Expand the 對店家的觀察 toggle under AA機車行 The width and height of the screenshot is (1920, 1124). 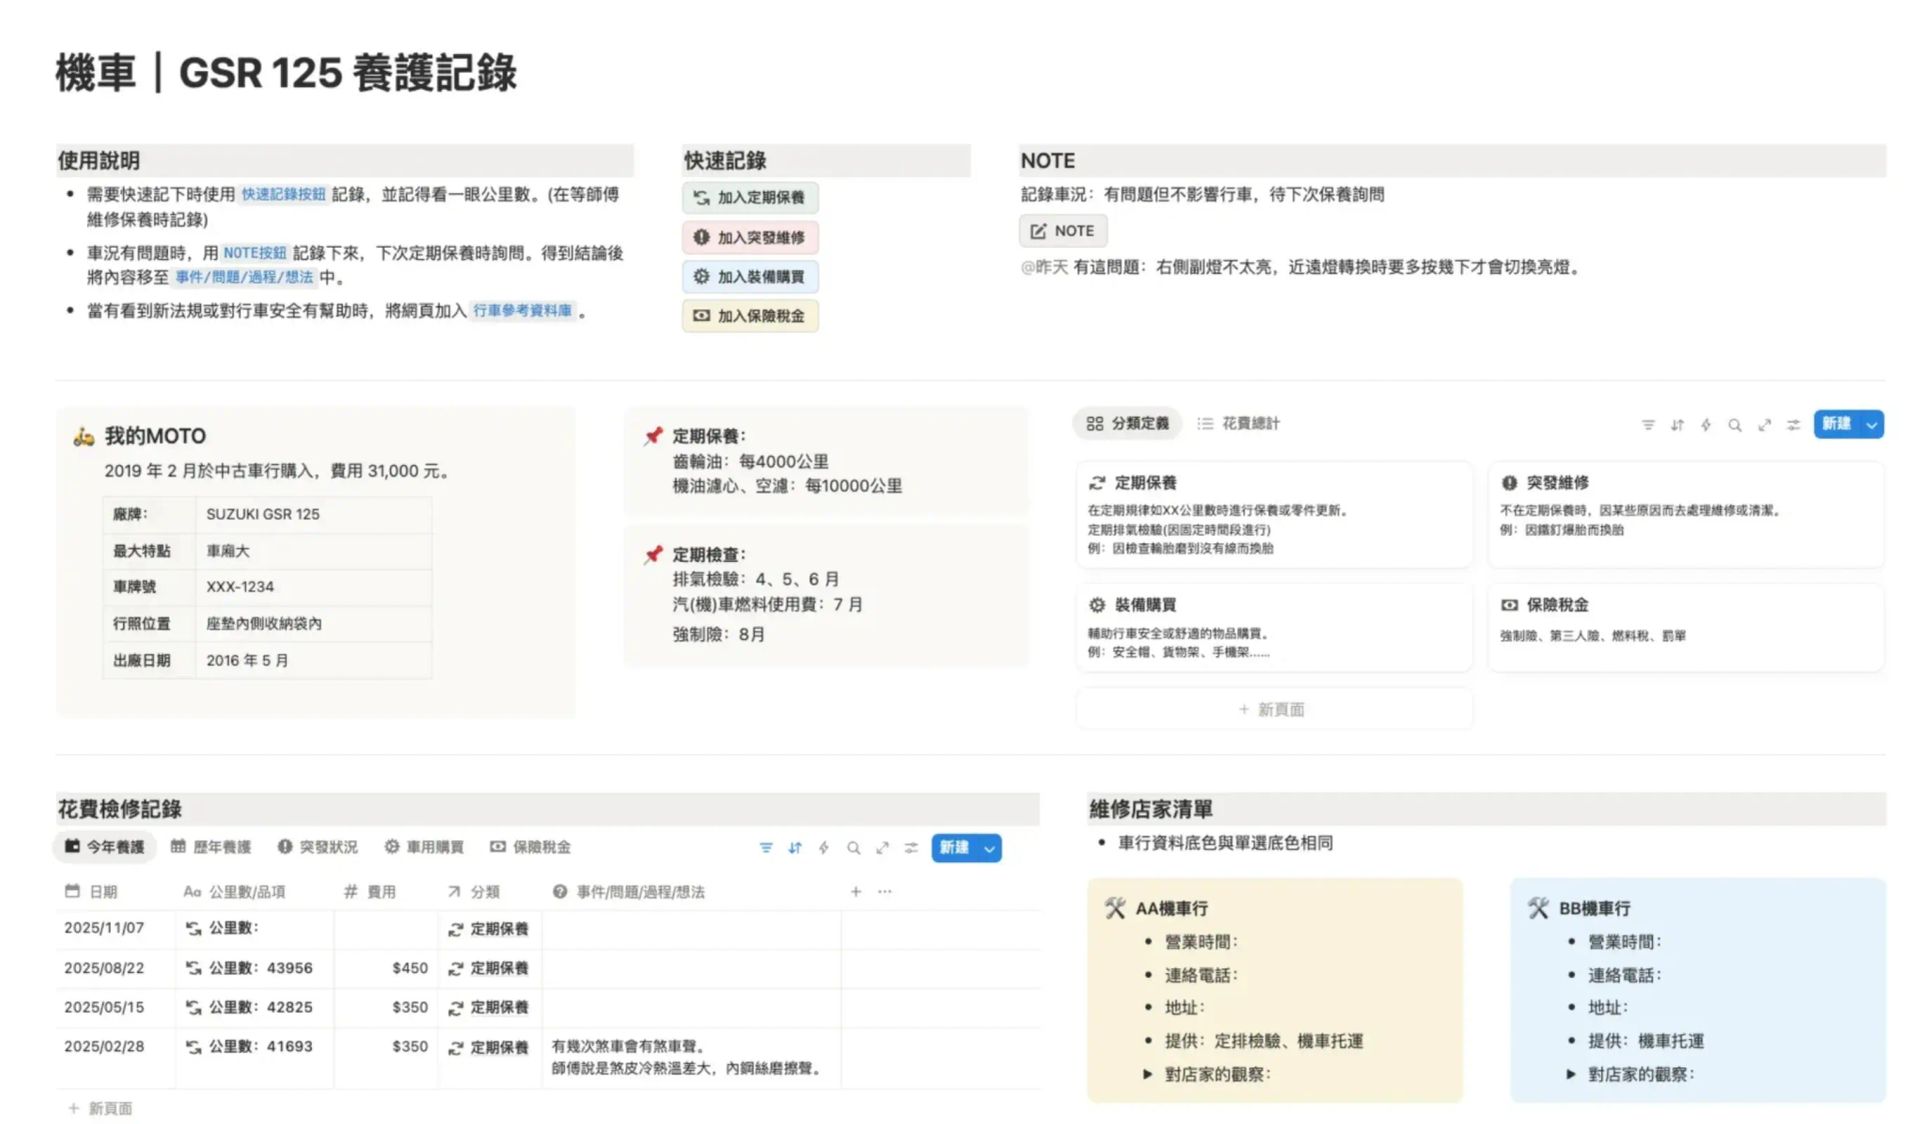1148,1075
